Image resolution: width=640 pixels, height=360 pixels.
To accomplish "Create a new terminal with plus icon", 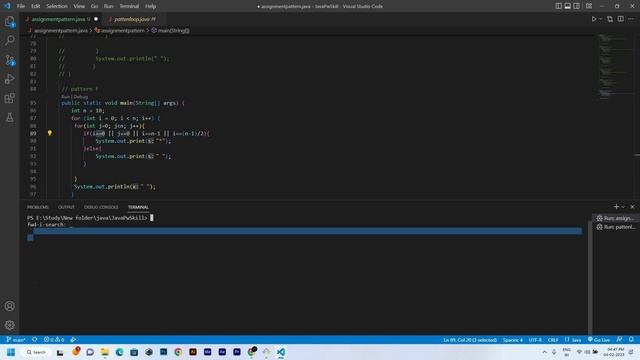I will (x=616, y=207).
